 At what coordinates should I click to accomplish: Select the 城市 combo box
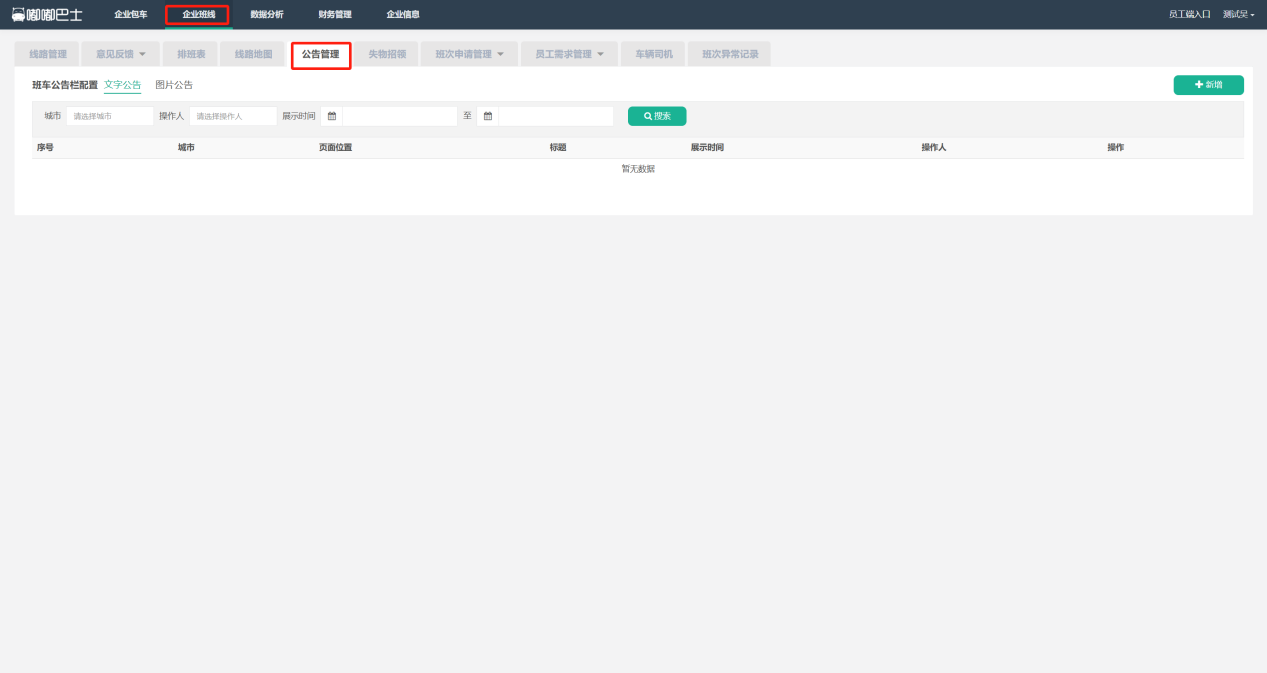coord(110,116)
